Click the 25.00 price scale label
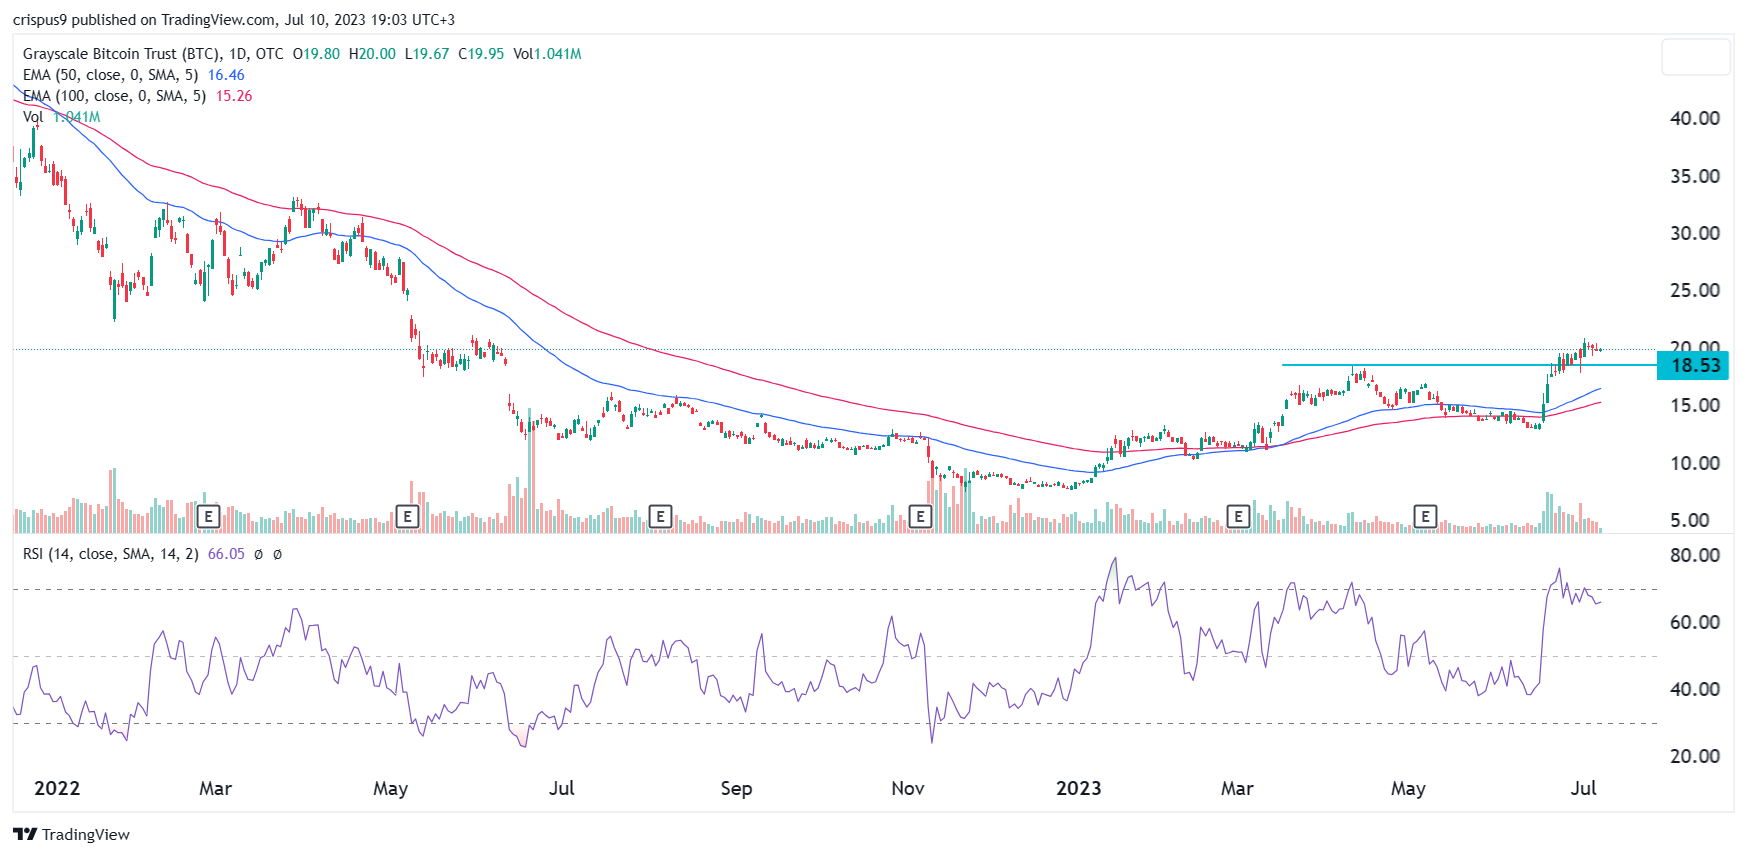 click(1695, 290)
